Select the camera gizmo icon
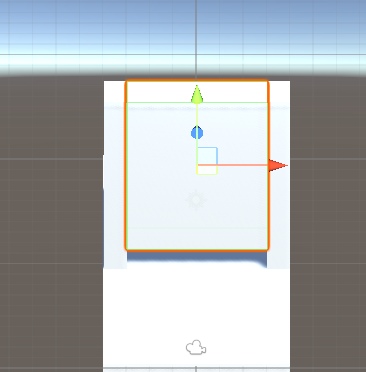 (196, 348)
